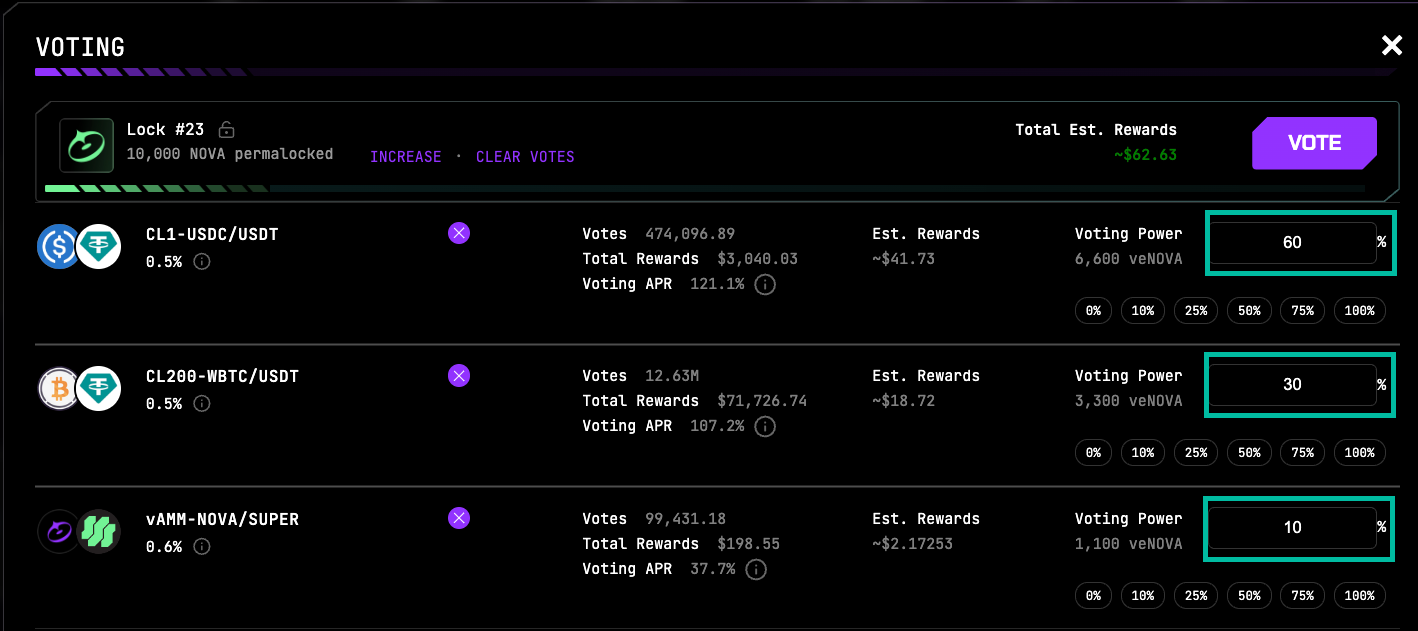The height and width of the screenshot is (631, 1418).
Task: Close the Voting dialog
Action: [1391, 45]
